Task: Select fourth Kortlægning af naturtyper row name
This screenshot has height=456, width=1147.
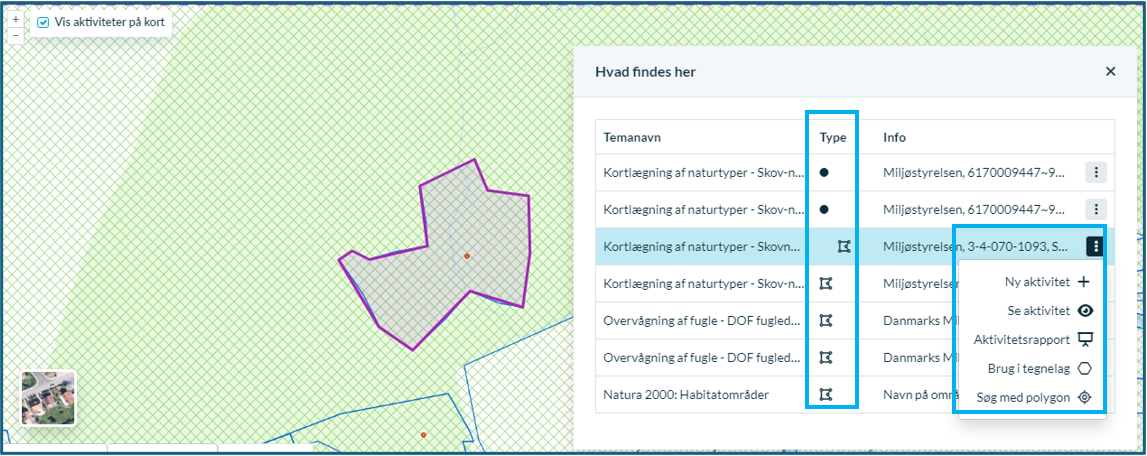Action: (704, 283)
